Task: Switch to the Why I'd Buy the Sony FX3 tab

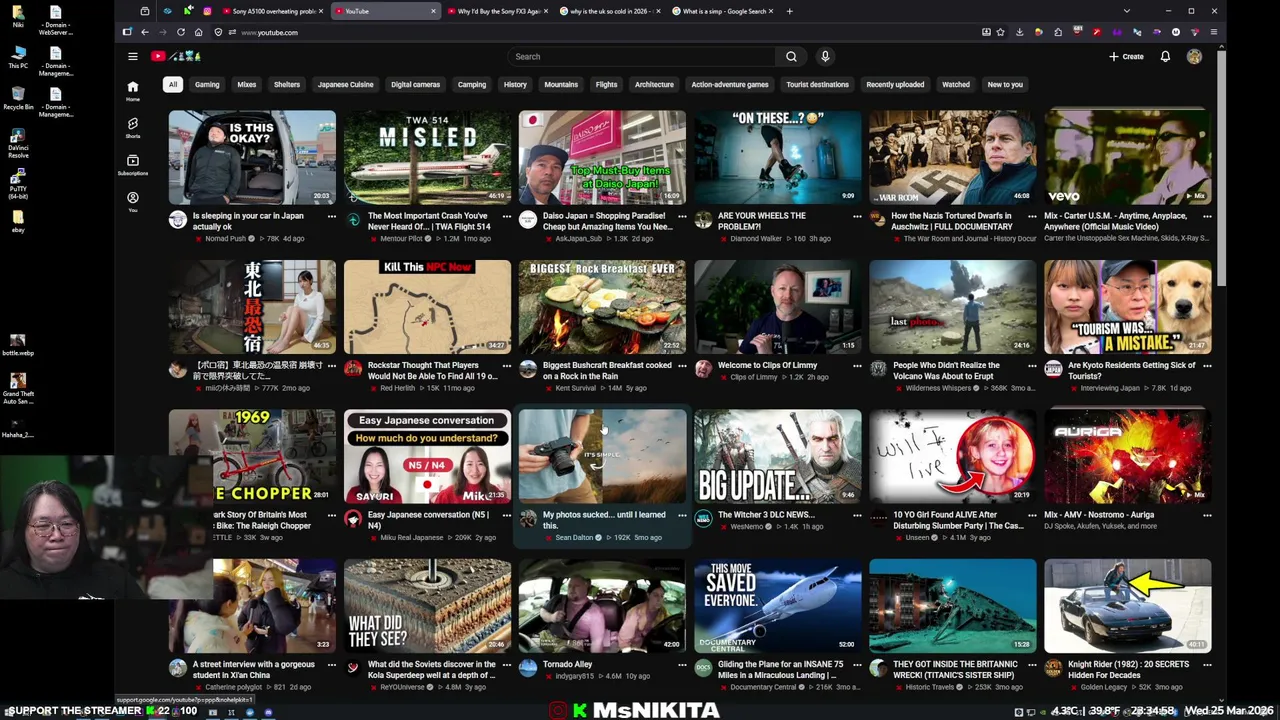Action: (495, 11)
